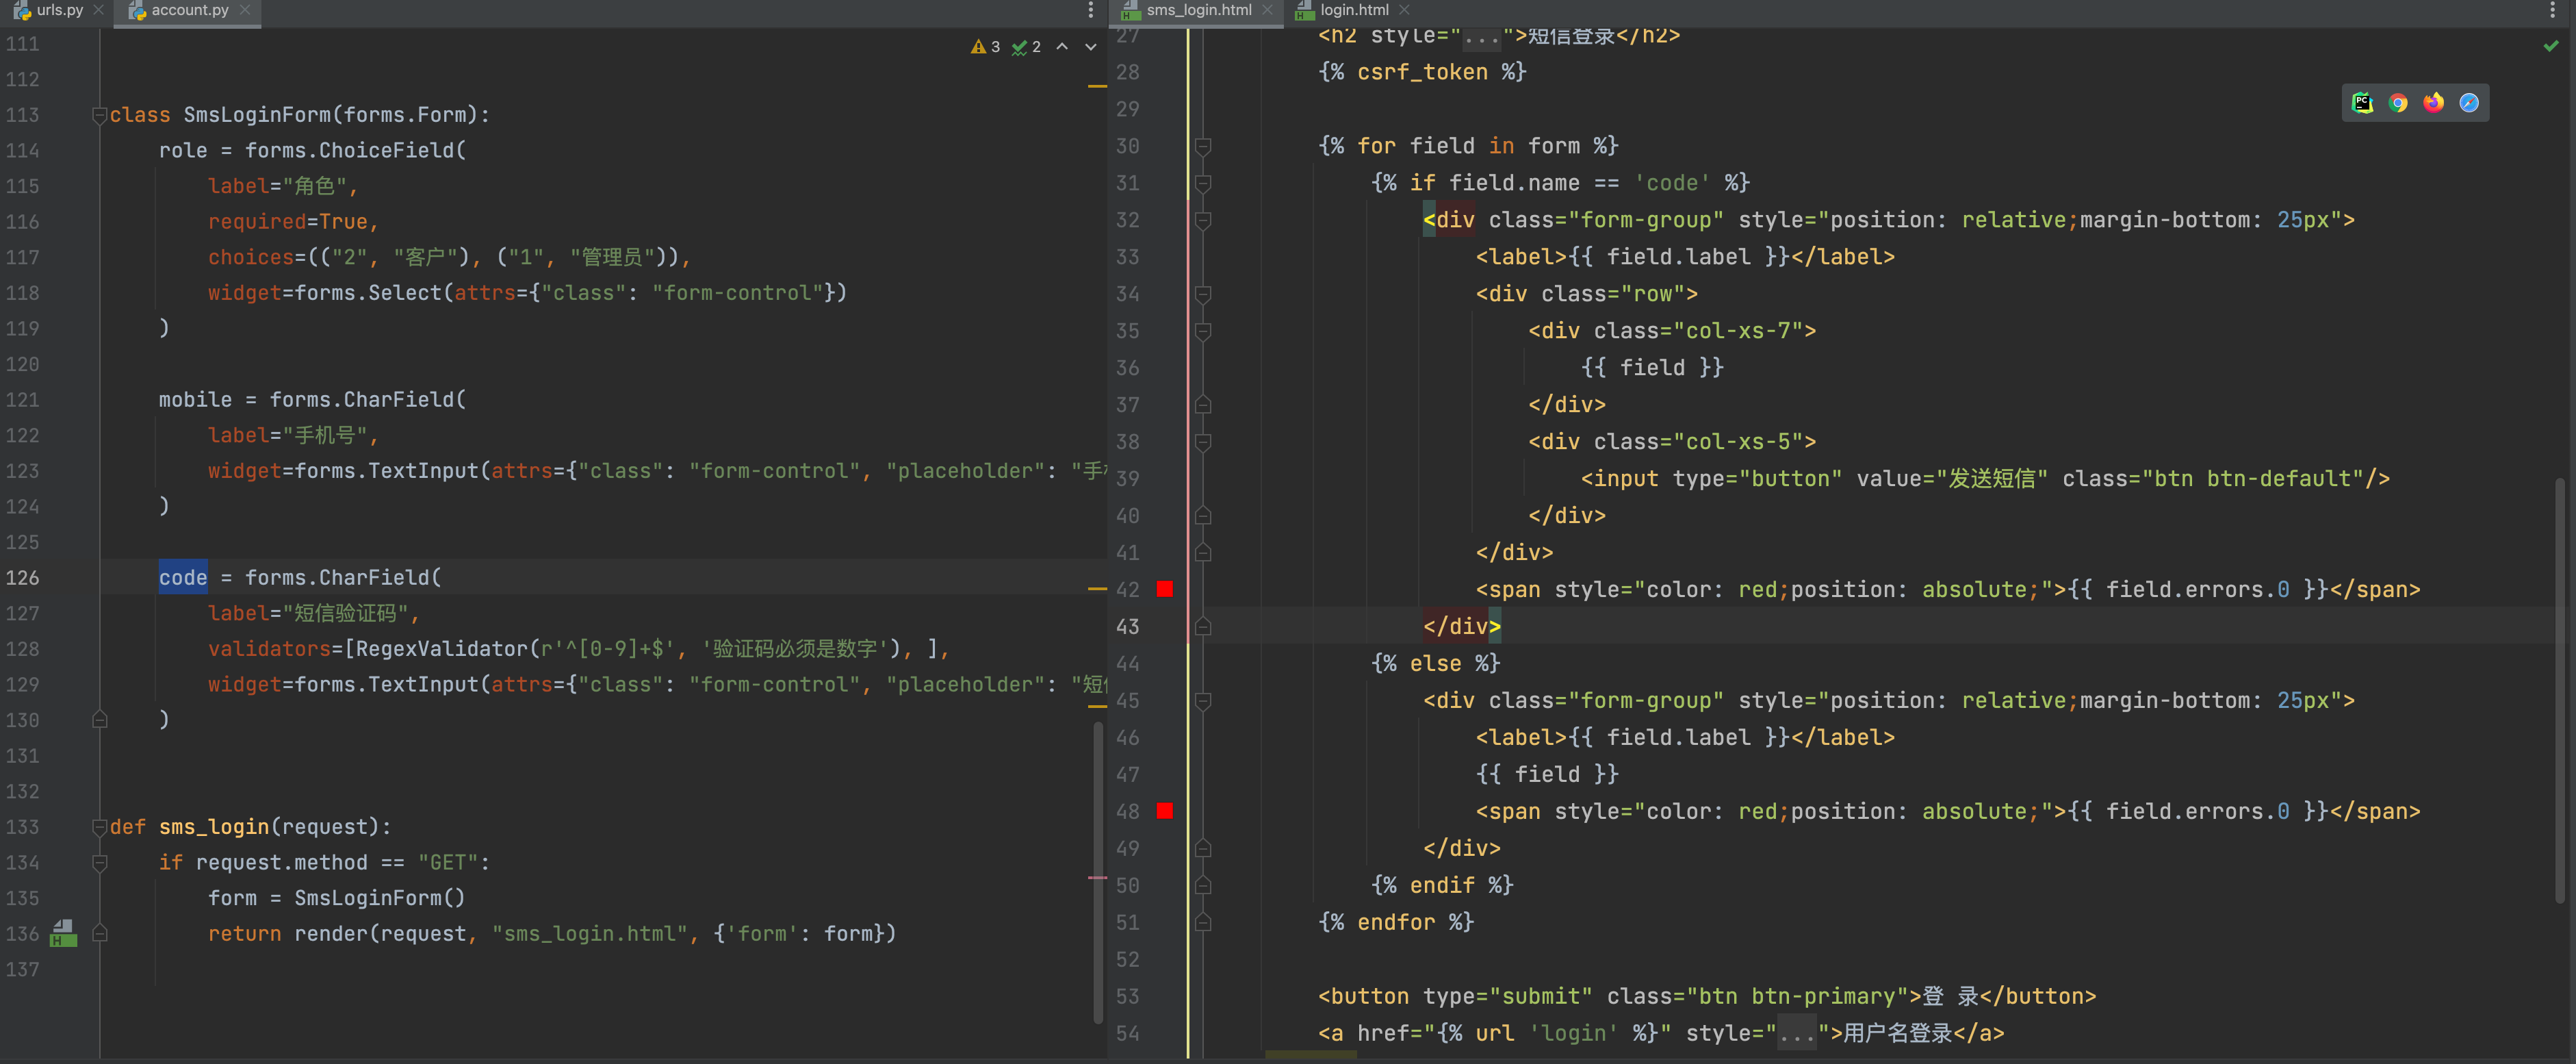Screen dimensions: 2576x1064
Task: Collapse the sms_login function fold marker
Action: (x=99, y=827)
